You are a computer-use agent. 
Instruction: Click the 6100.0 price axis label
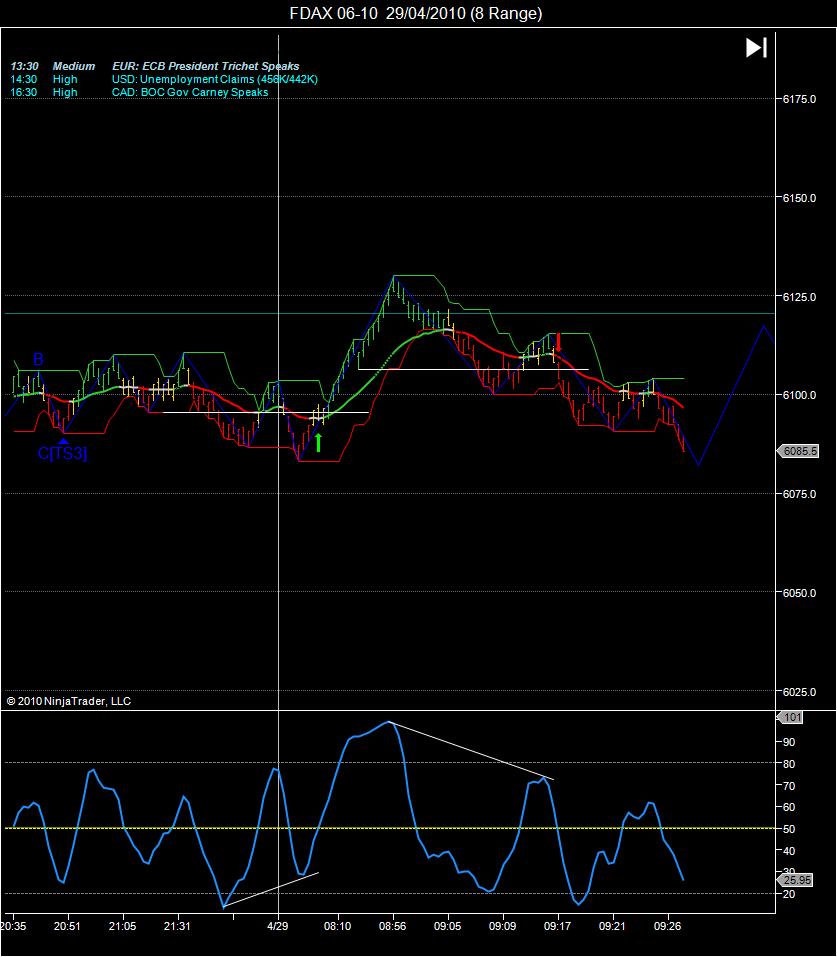point(799,395)
